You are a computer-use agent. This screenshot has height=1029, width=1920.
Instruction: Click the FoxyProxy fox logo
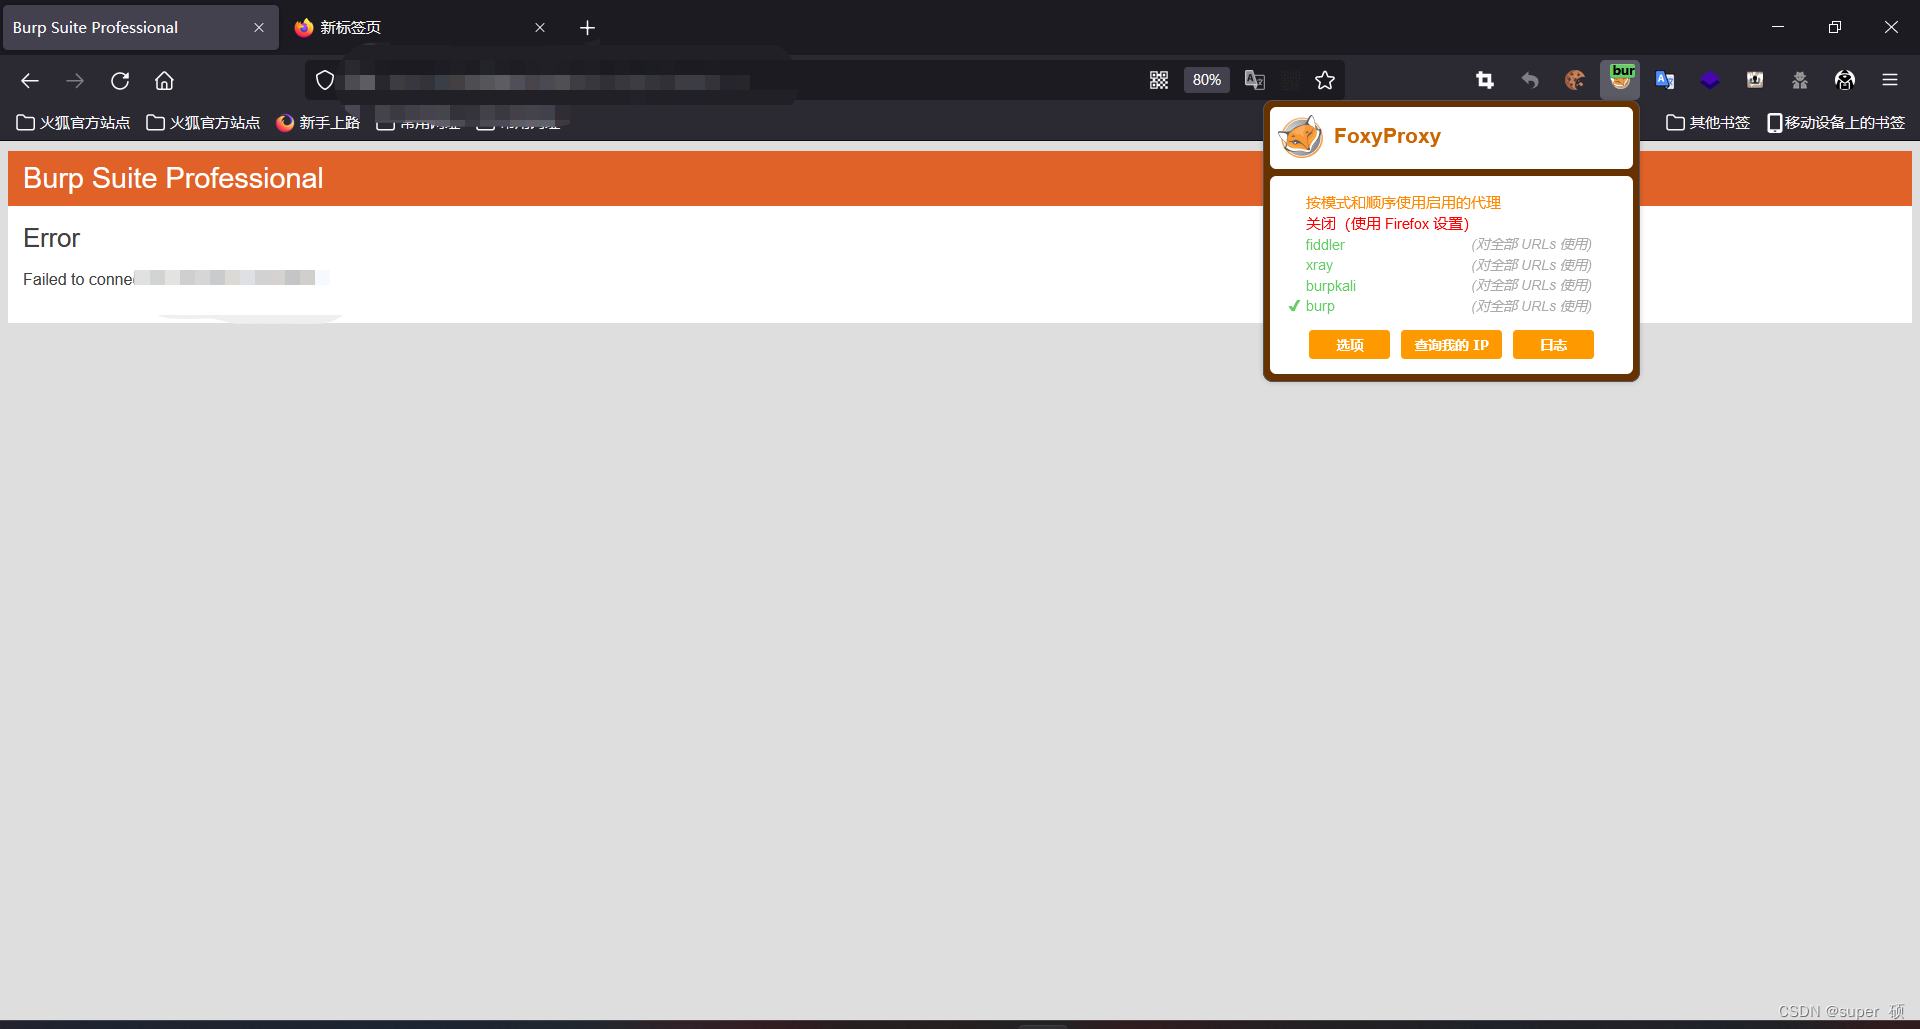tap(1301, 137)
